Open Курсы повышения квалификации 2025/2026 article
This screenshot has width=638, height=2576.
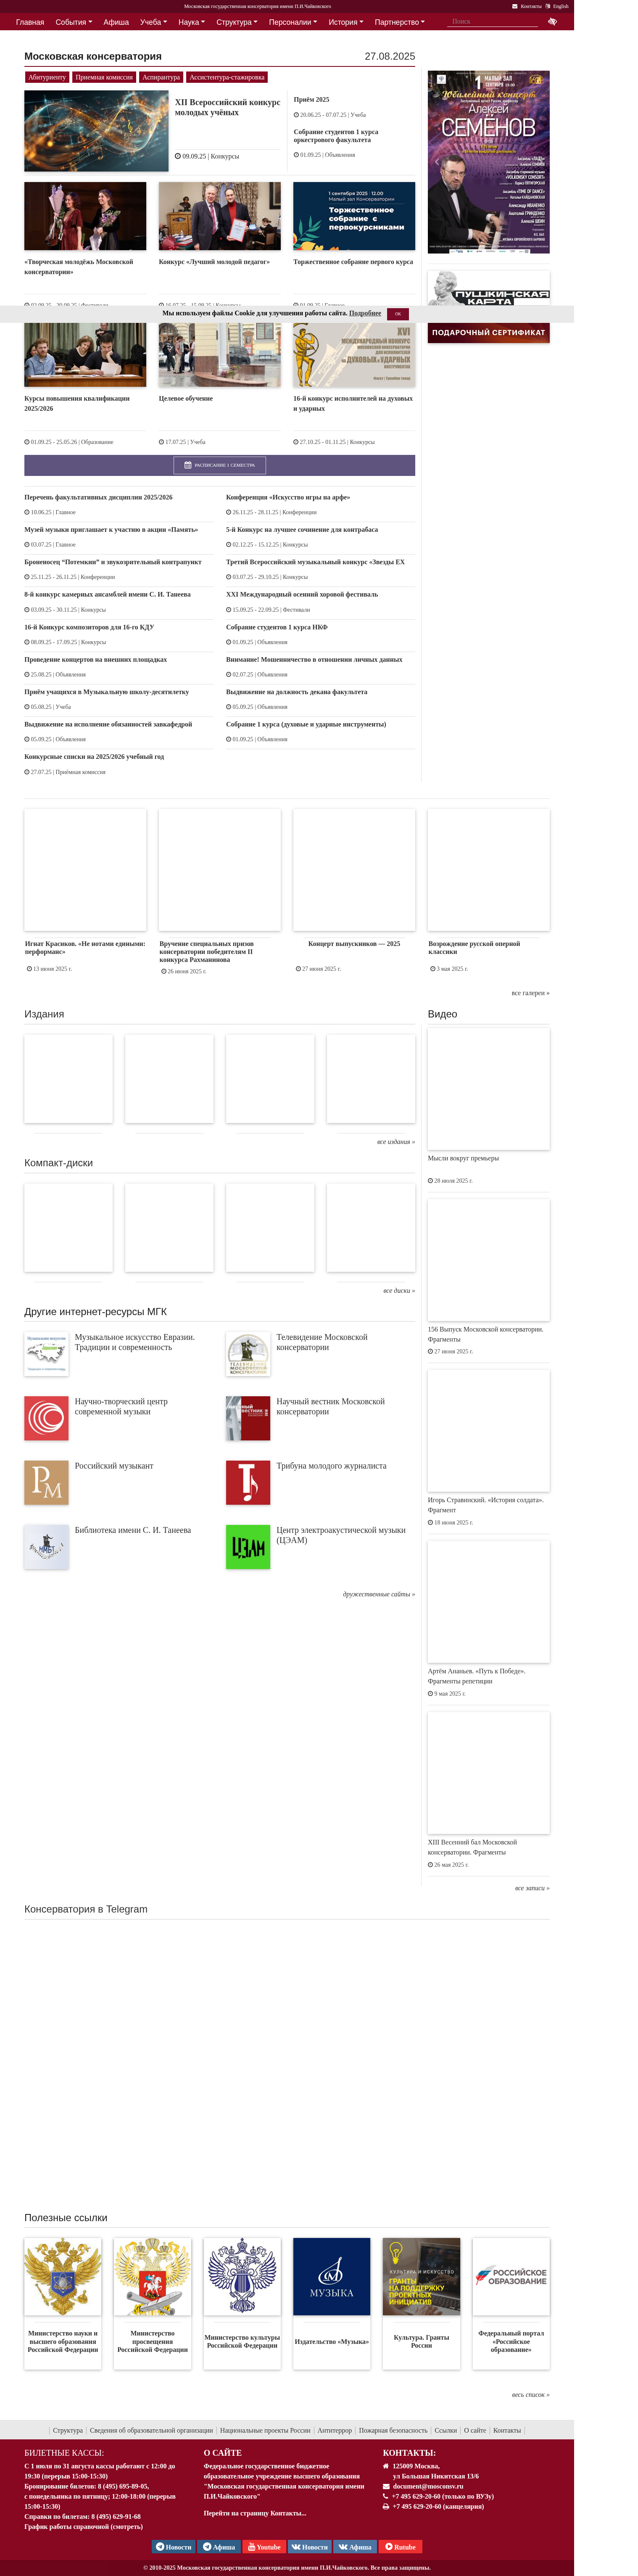(77, 403)
